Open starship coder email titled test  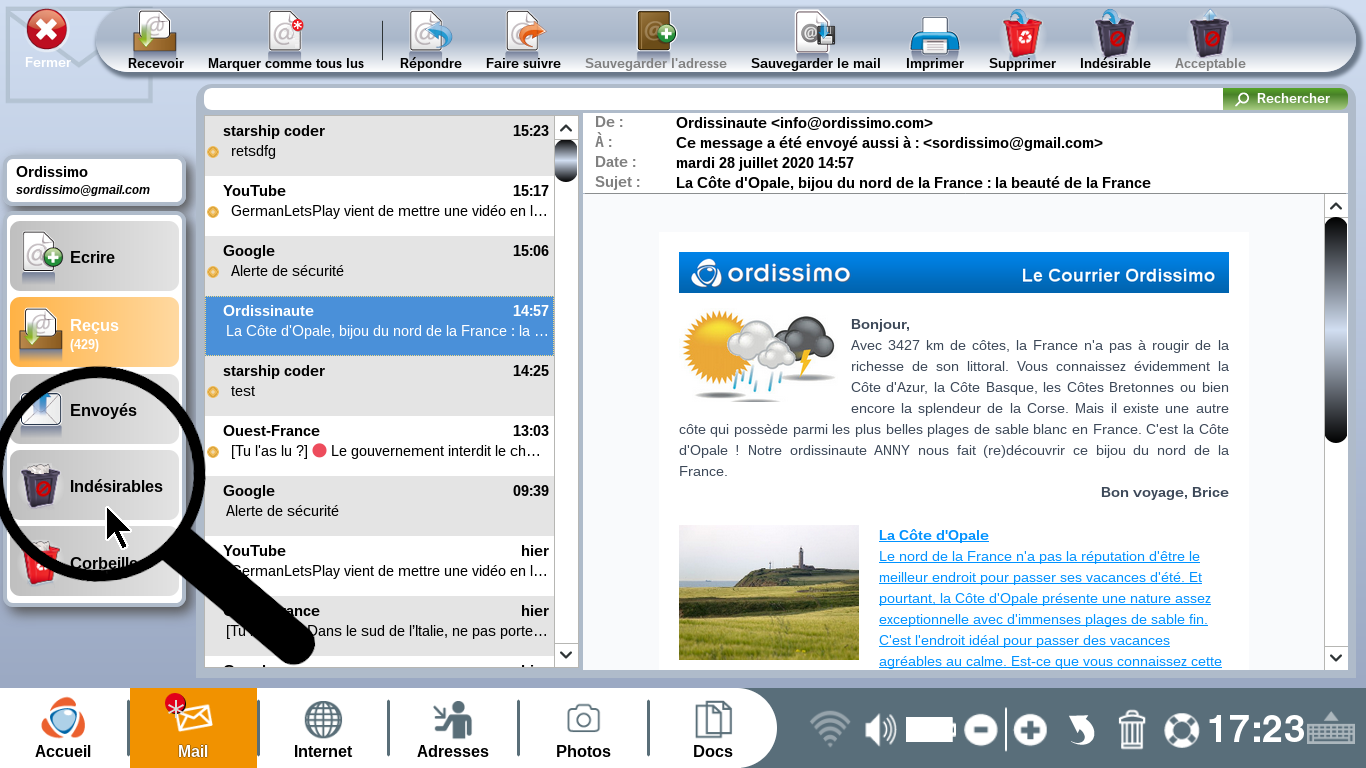[x=379, y=386]
